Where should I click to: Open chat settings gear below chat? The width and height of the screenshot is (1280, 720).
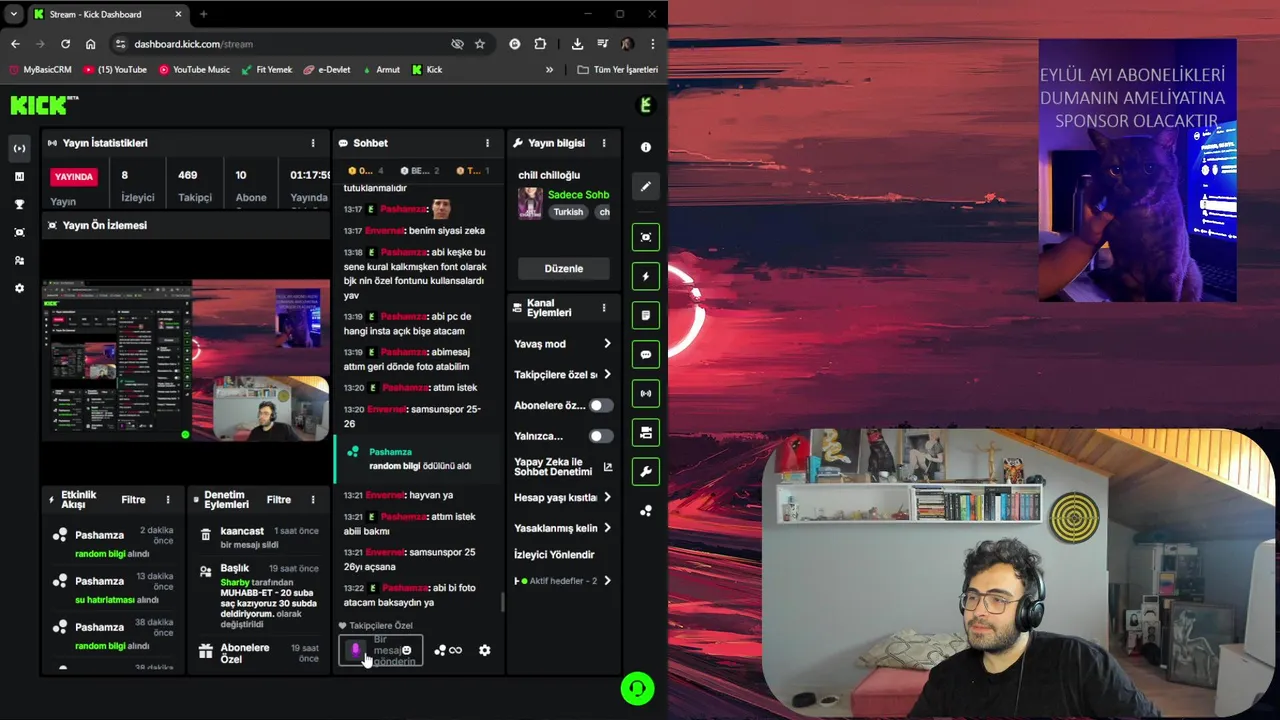(484, 650)
